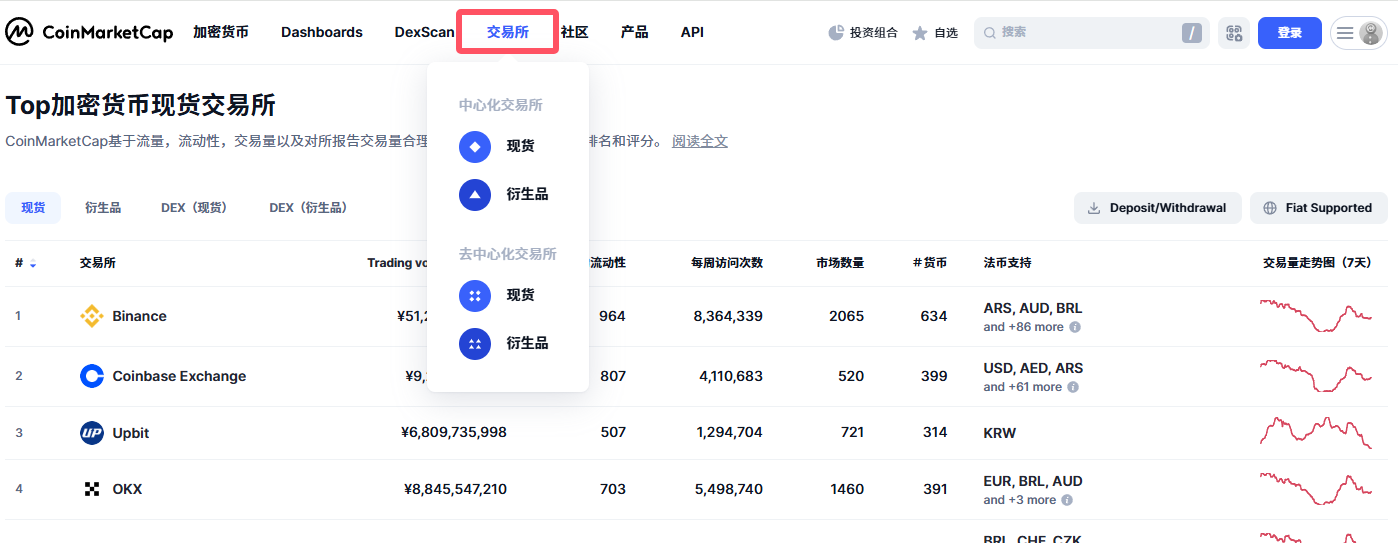Click the blue 登录 button
The image size is (1398, 543).
(1289, 33)
